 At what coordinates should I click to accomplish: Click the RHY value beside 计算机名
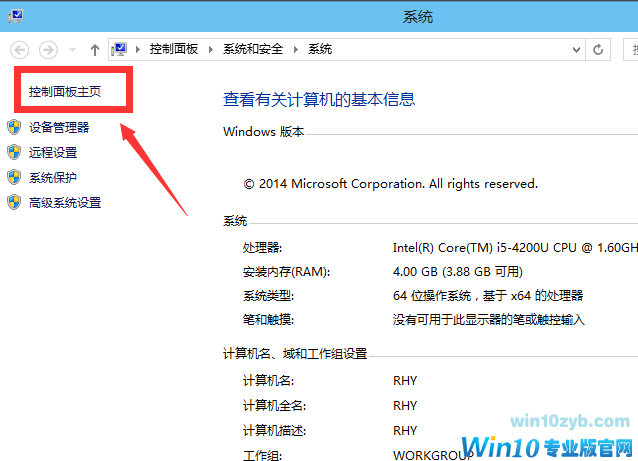[x=405, y=381]
